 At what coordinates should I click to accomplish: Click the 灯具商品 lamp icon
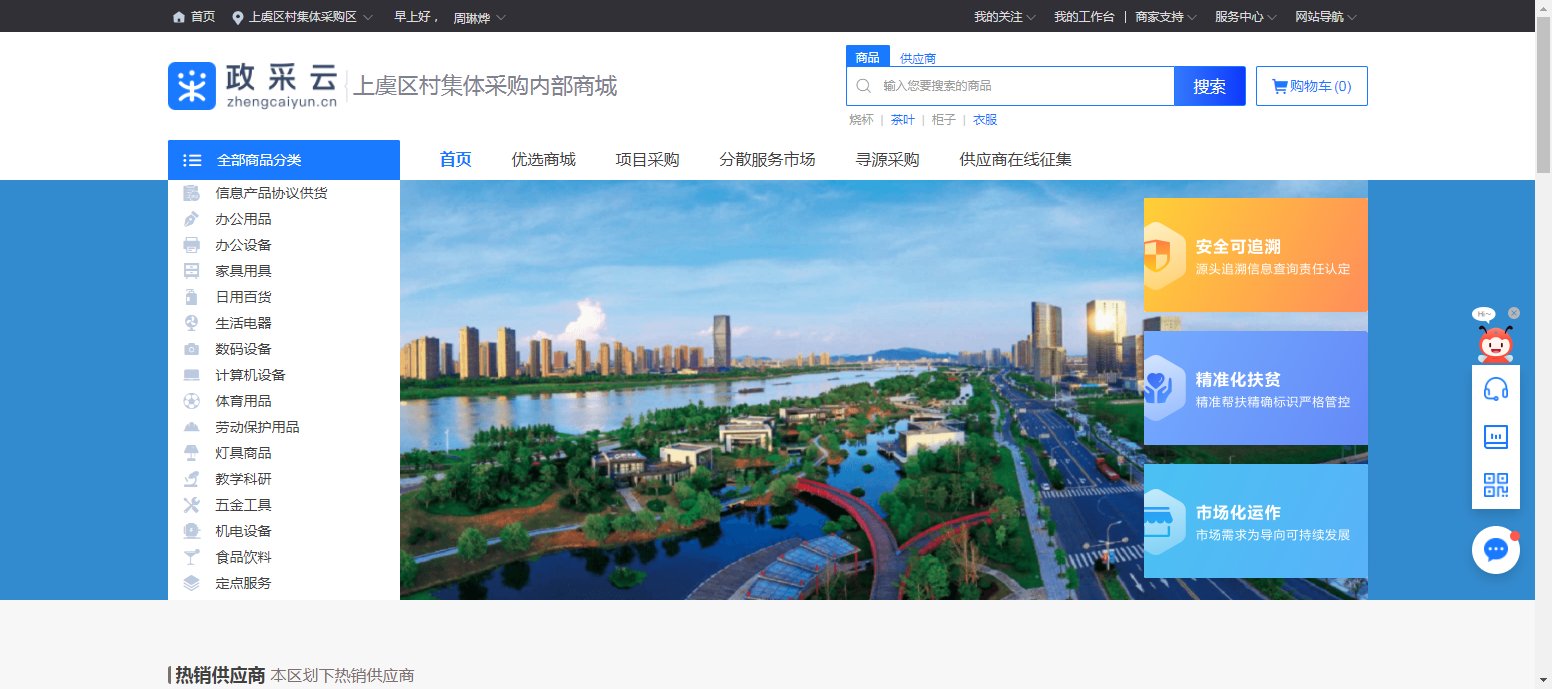point(191,453)
